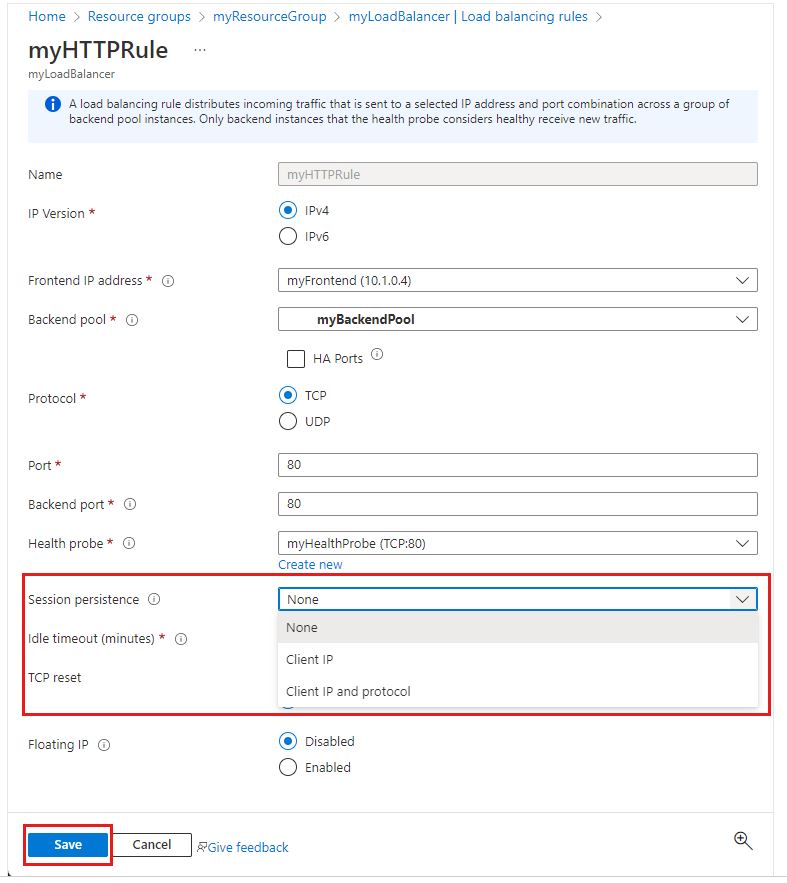Click the Session persistence info icon

[154, 600]
